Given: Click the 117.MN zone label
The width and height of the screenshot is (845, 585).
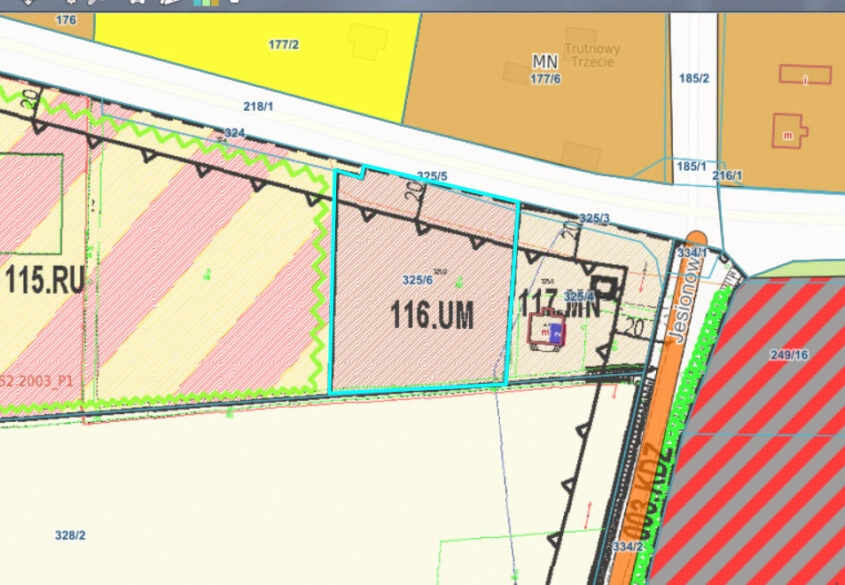Looking at the screenshot, I should point(559,305).
